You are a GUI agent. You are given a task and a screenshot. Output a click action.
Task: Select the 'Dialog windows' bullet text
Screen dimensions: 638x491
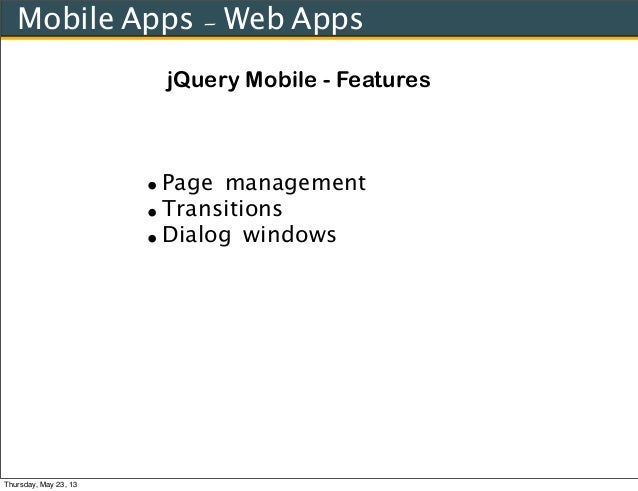tap(249, 235)
